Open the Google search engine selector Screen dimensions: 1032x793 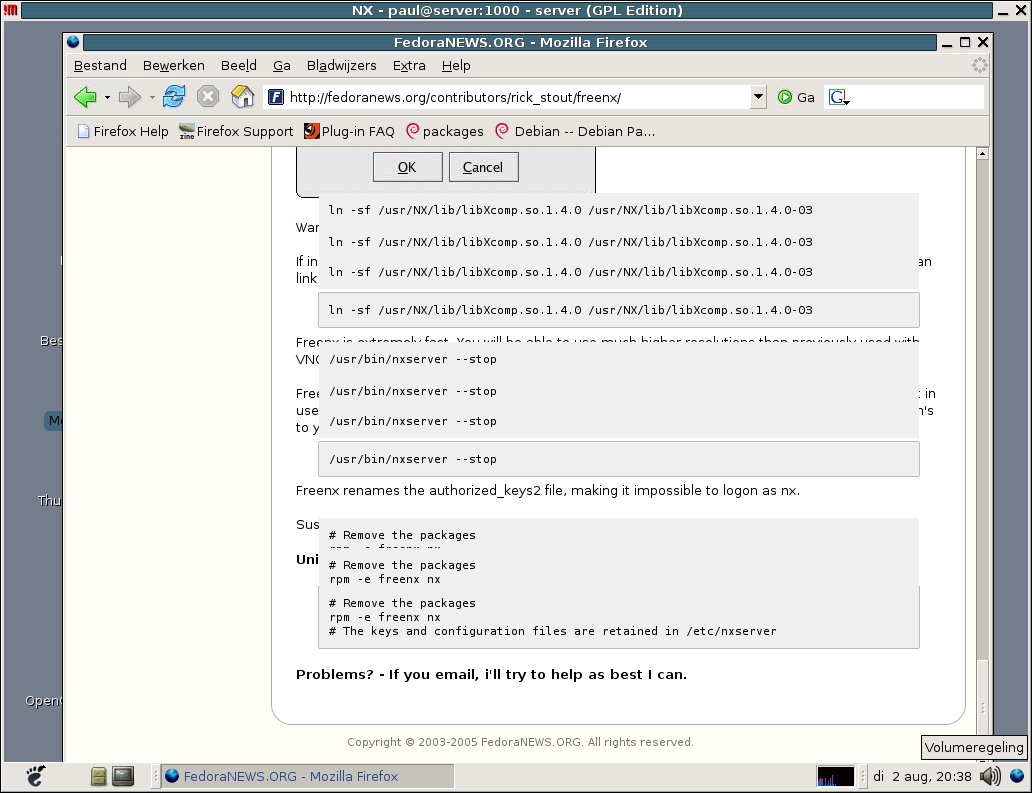(839, 97)
